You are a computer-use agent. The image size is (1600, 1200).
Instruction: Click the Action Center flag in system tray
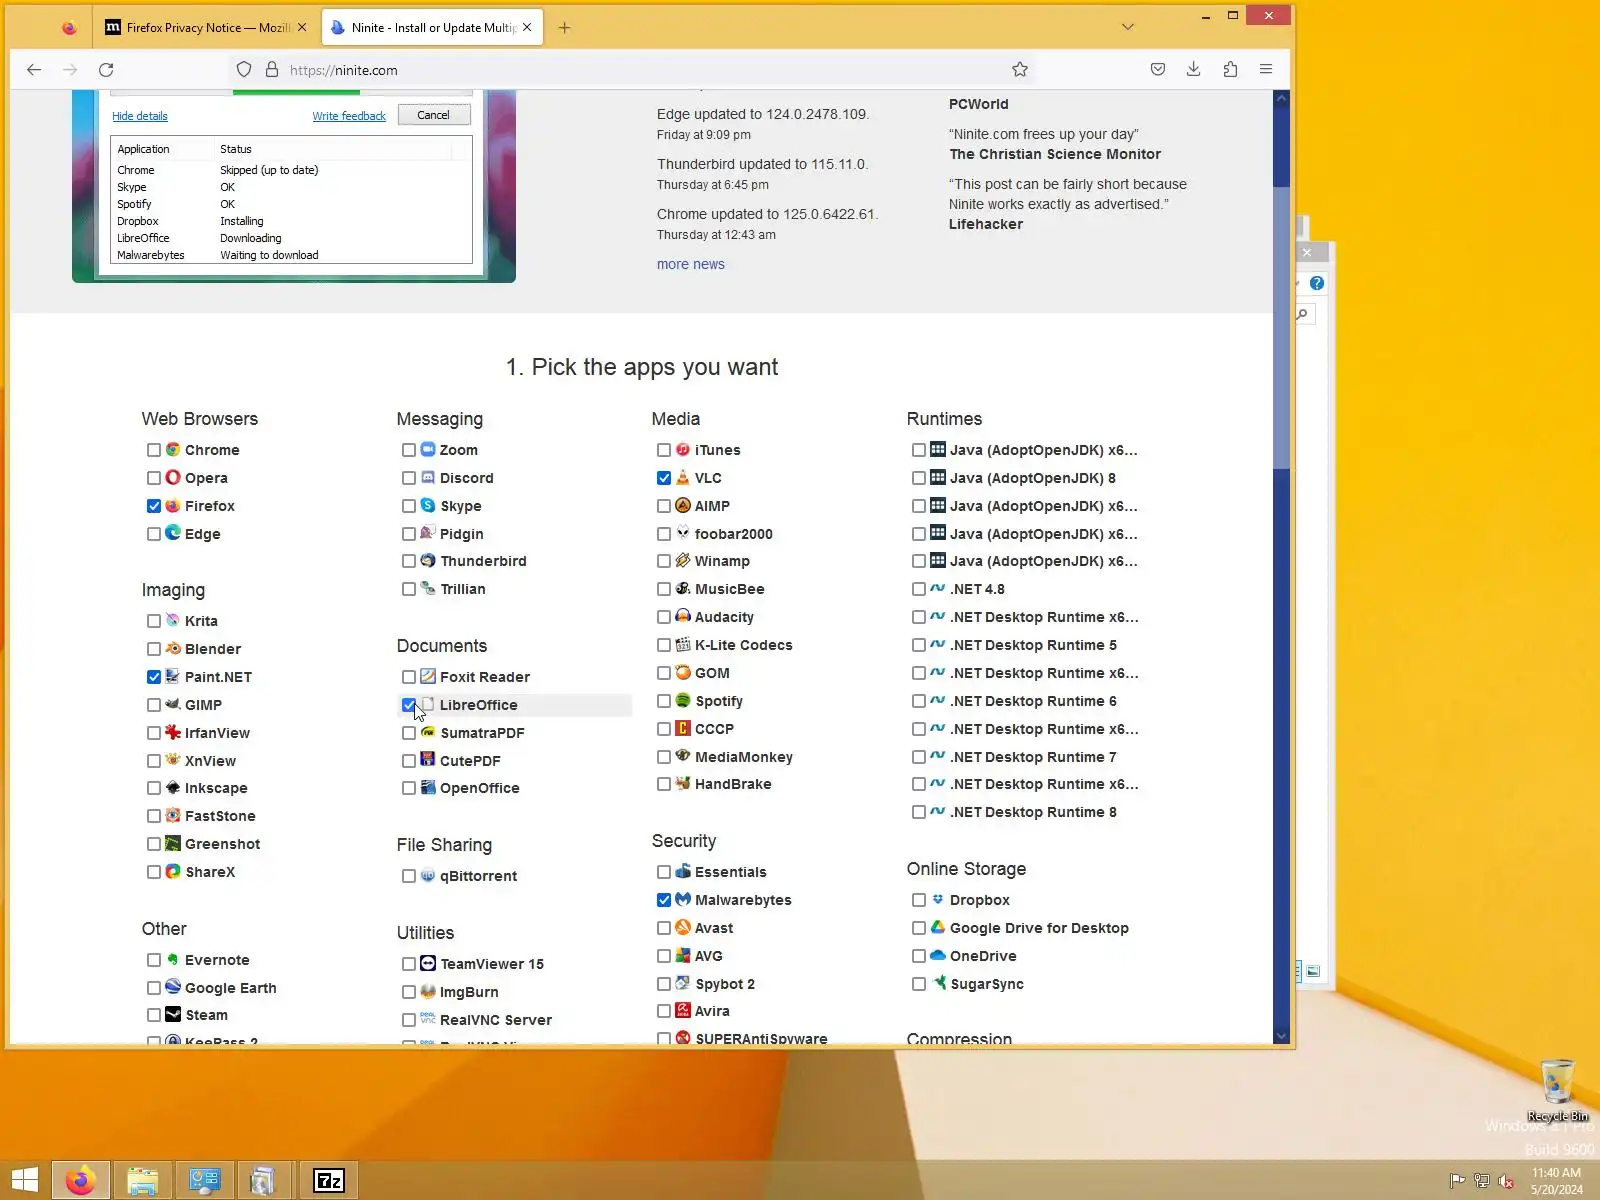click(1457, 1181)
